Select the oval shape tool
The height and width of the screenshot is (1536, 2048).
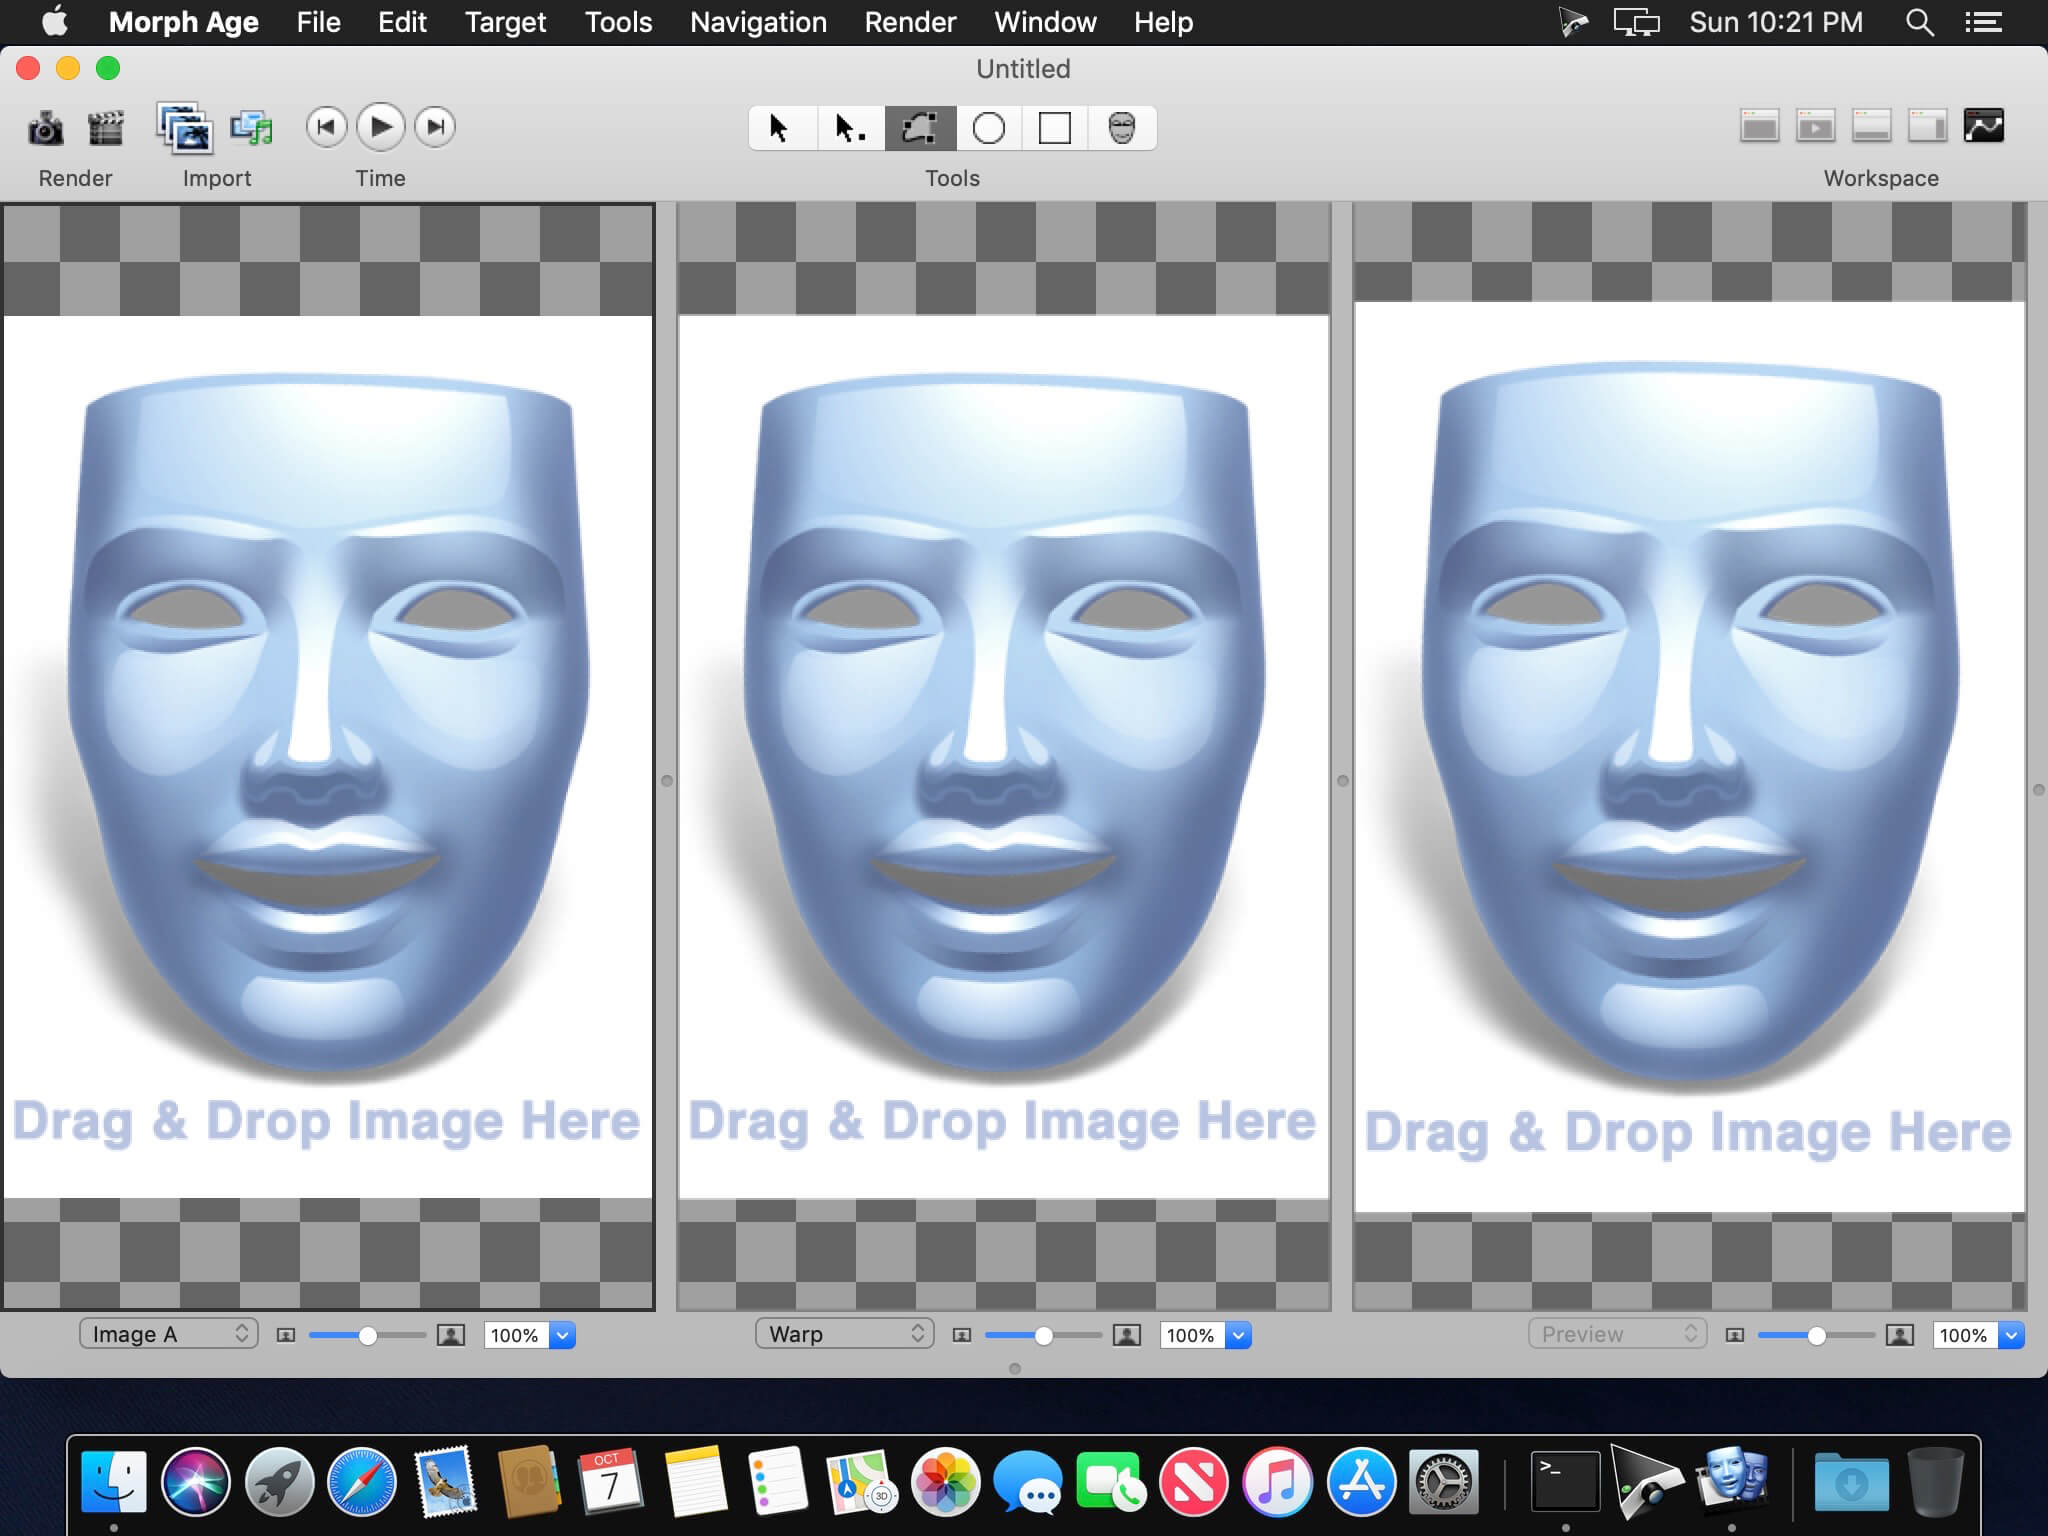point(989,128)
